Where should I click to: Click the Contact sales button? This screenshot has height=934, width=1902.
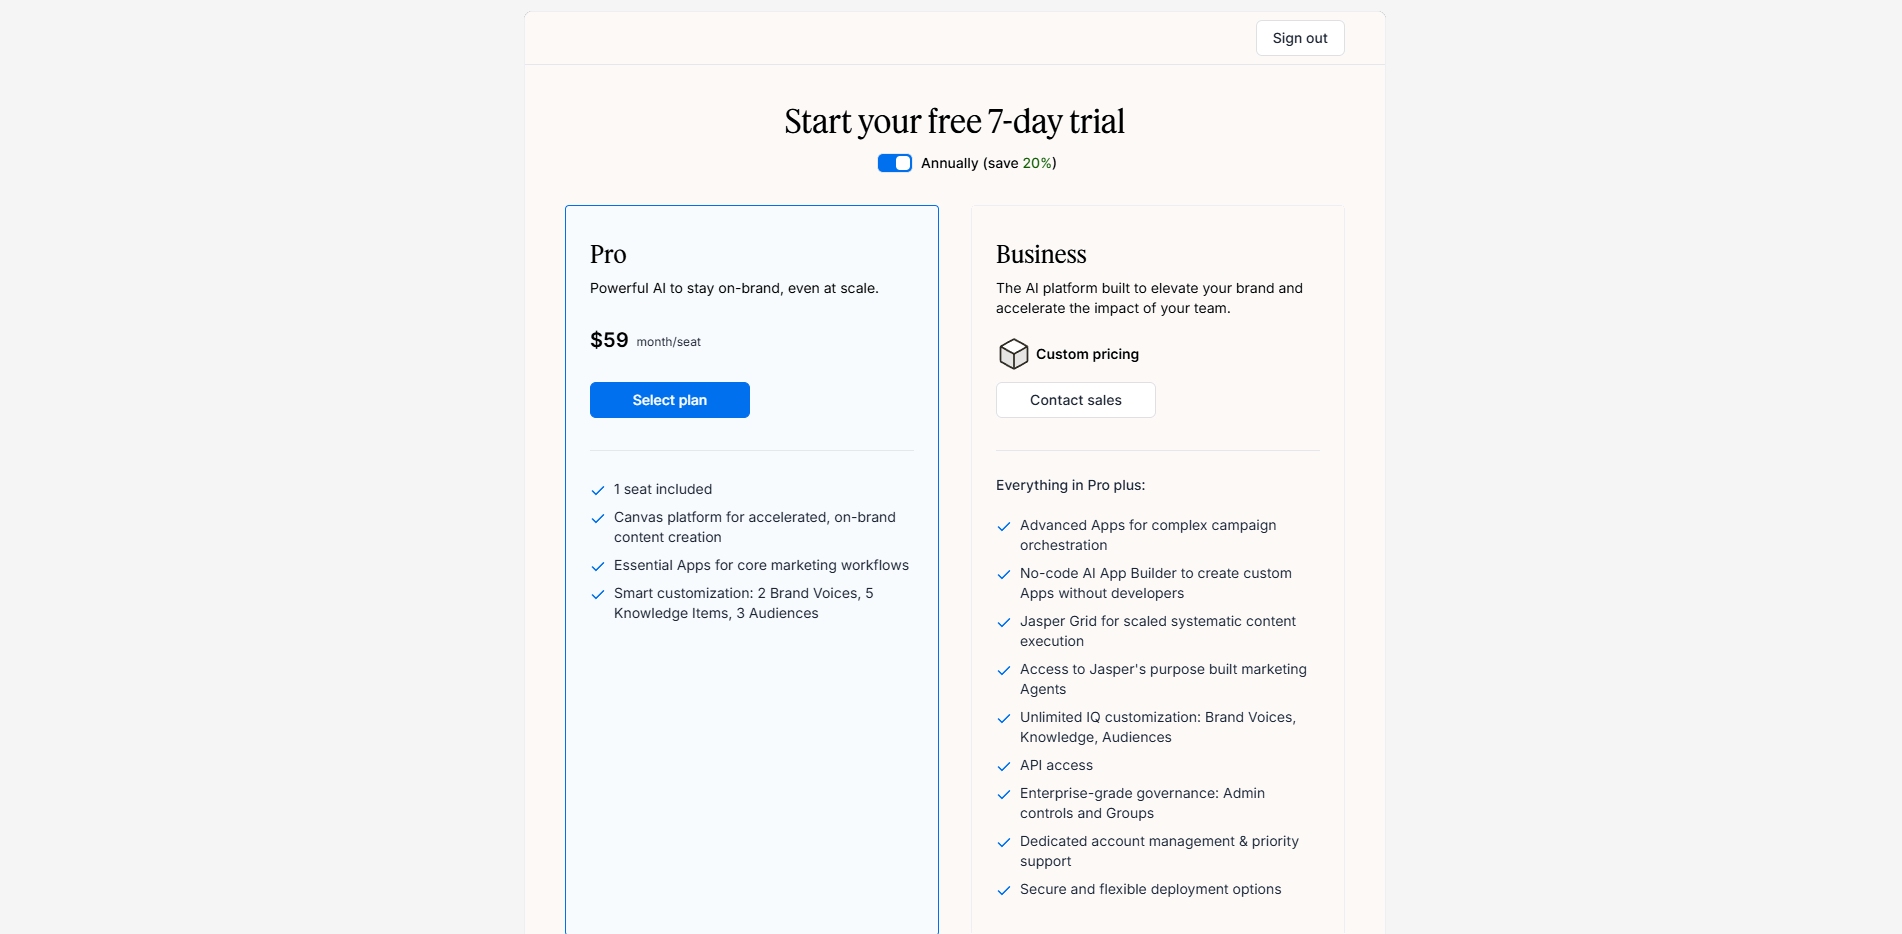point(1076,400)
